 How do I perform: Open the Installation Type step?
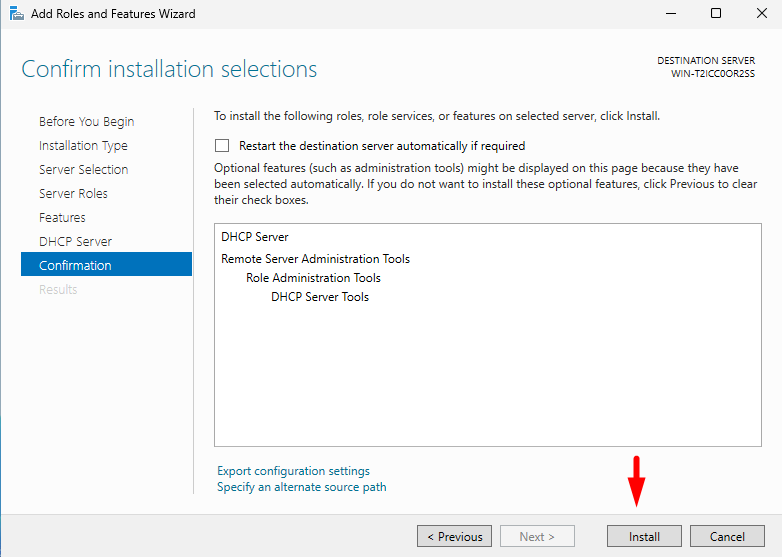point(83,145)
